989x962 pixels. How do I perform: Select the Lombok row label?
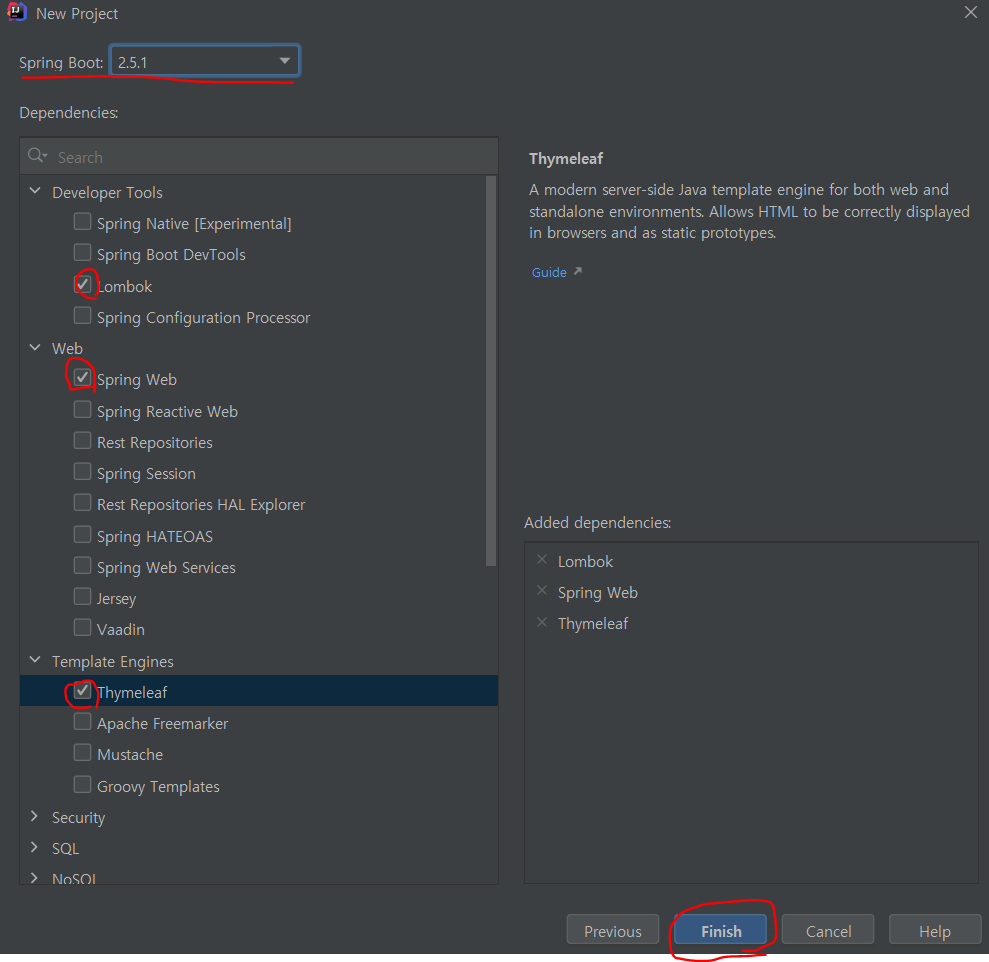coord(124,286)
